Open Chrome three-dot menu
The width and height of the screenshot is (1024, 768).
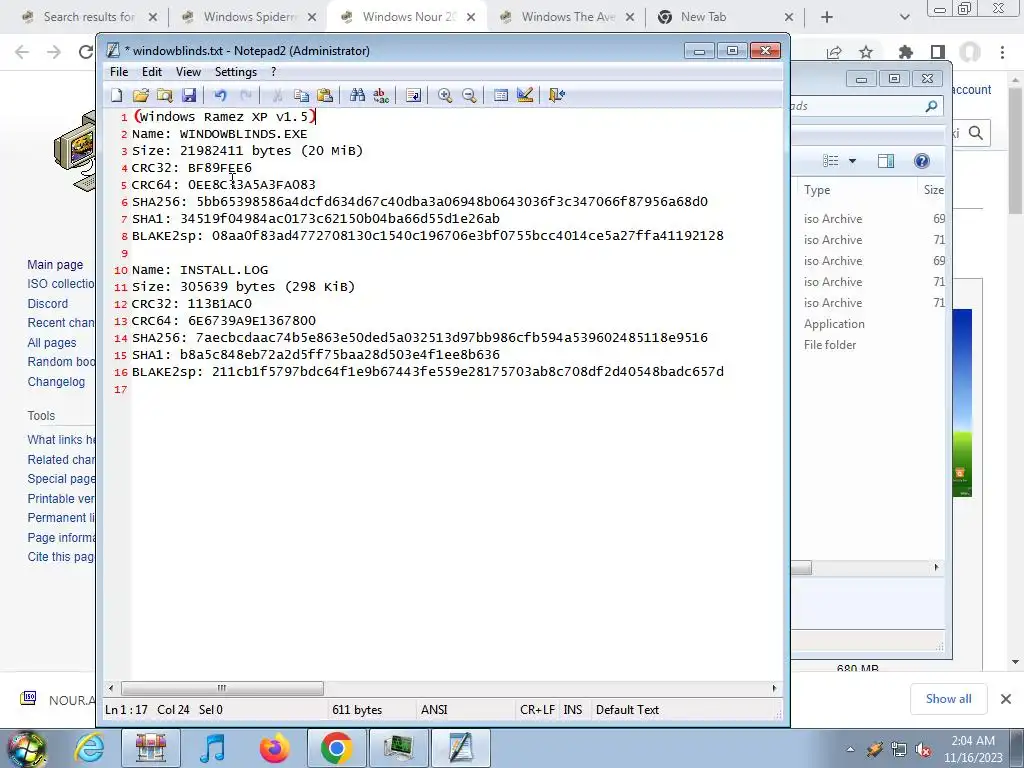1002,52
